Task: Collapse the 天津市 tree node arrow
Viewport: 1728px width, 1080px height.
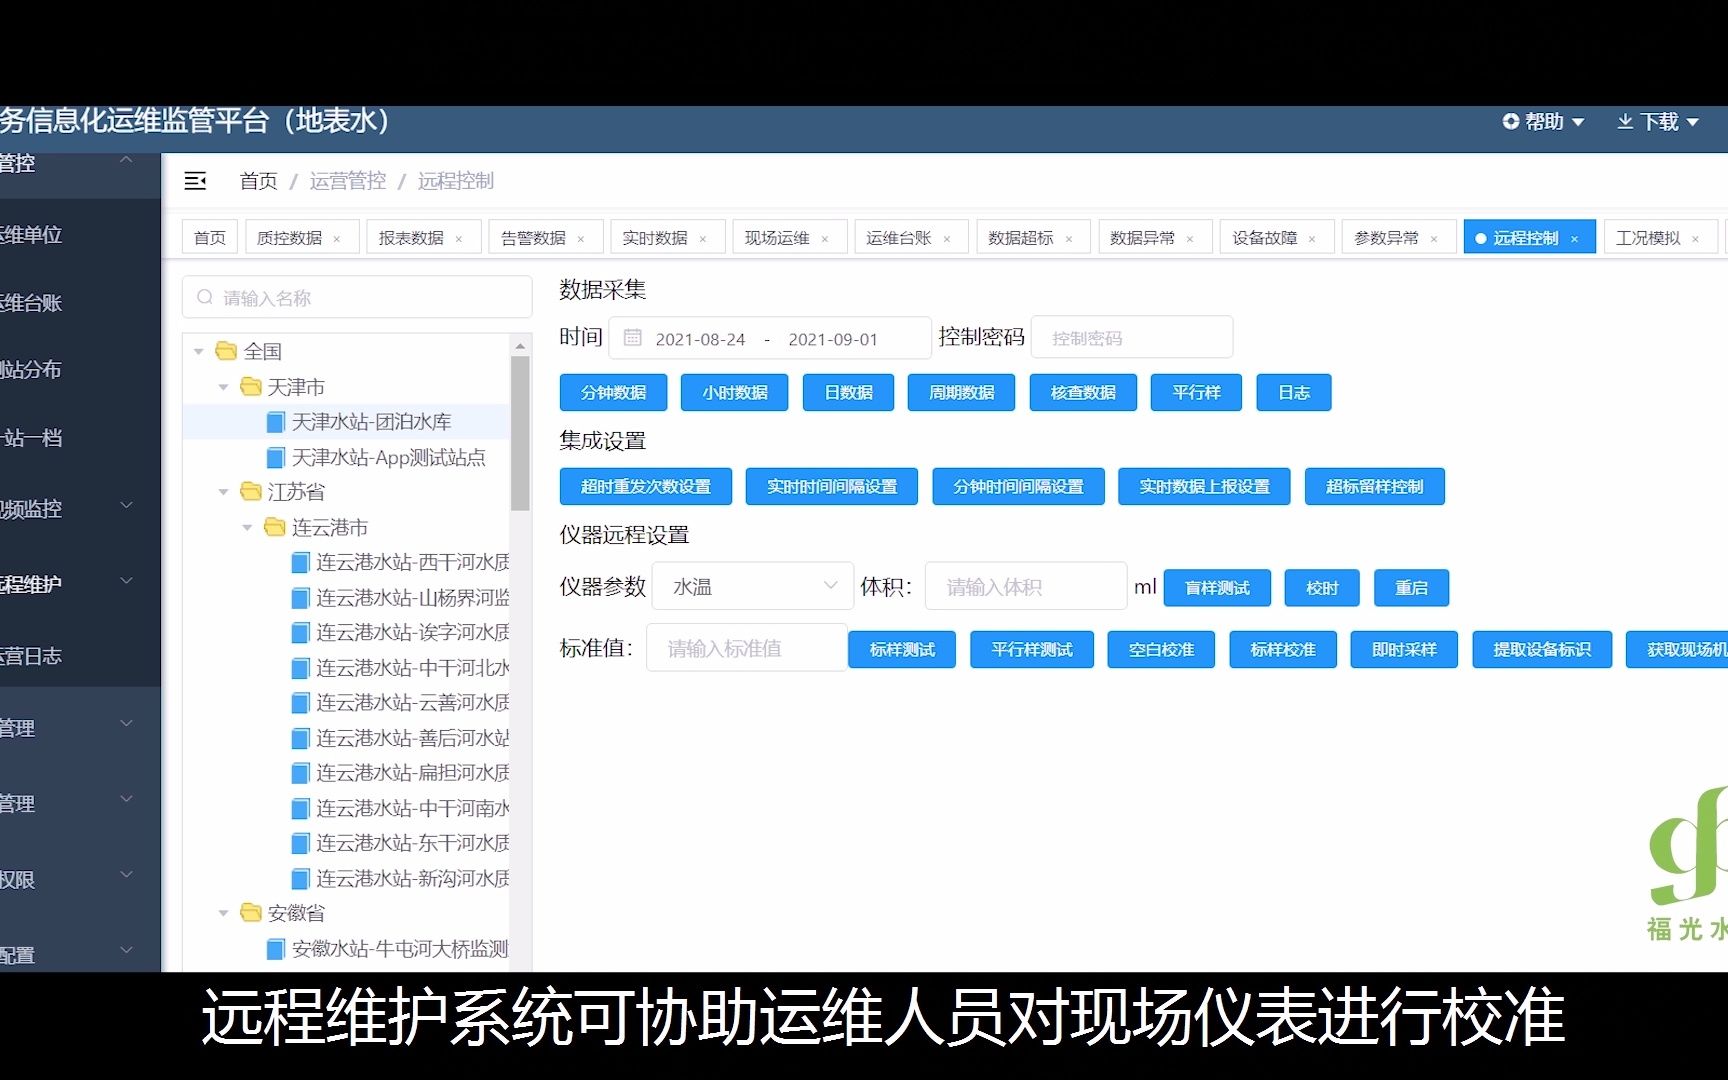Action: pos(222,387)
